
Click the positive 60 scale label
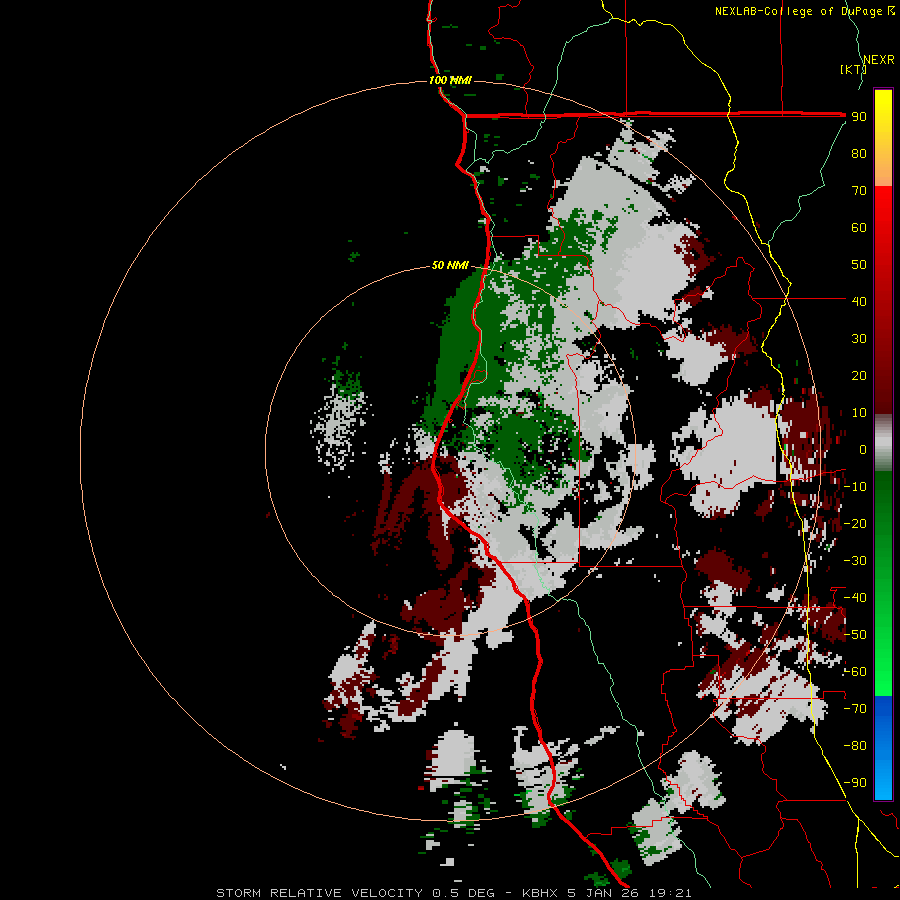click(859, 227)
